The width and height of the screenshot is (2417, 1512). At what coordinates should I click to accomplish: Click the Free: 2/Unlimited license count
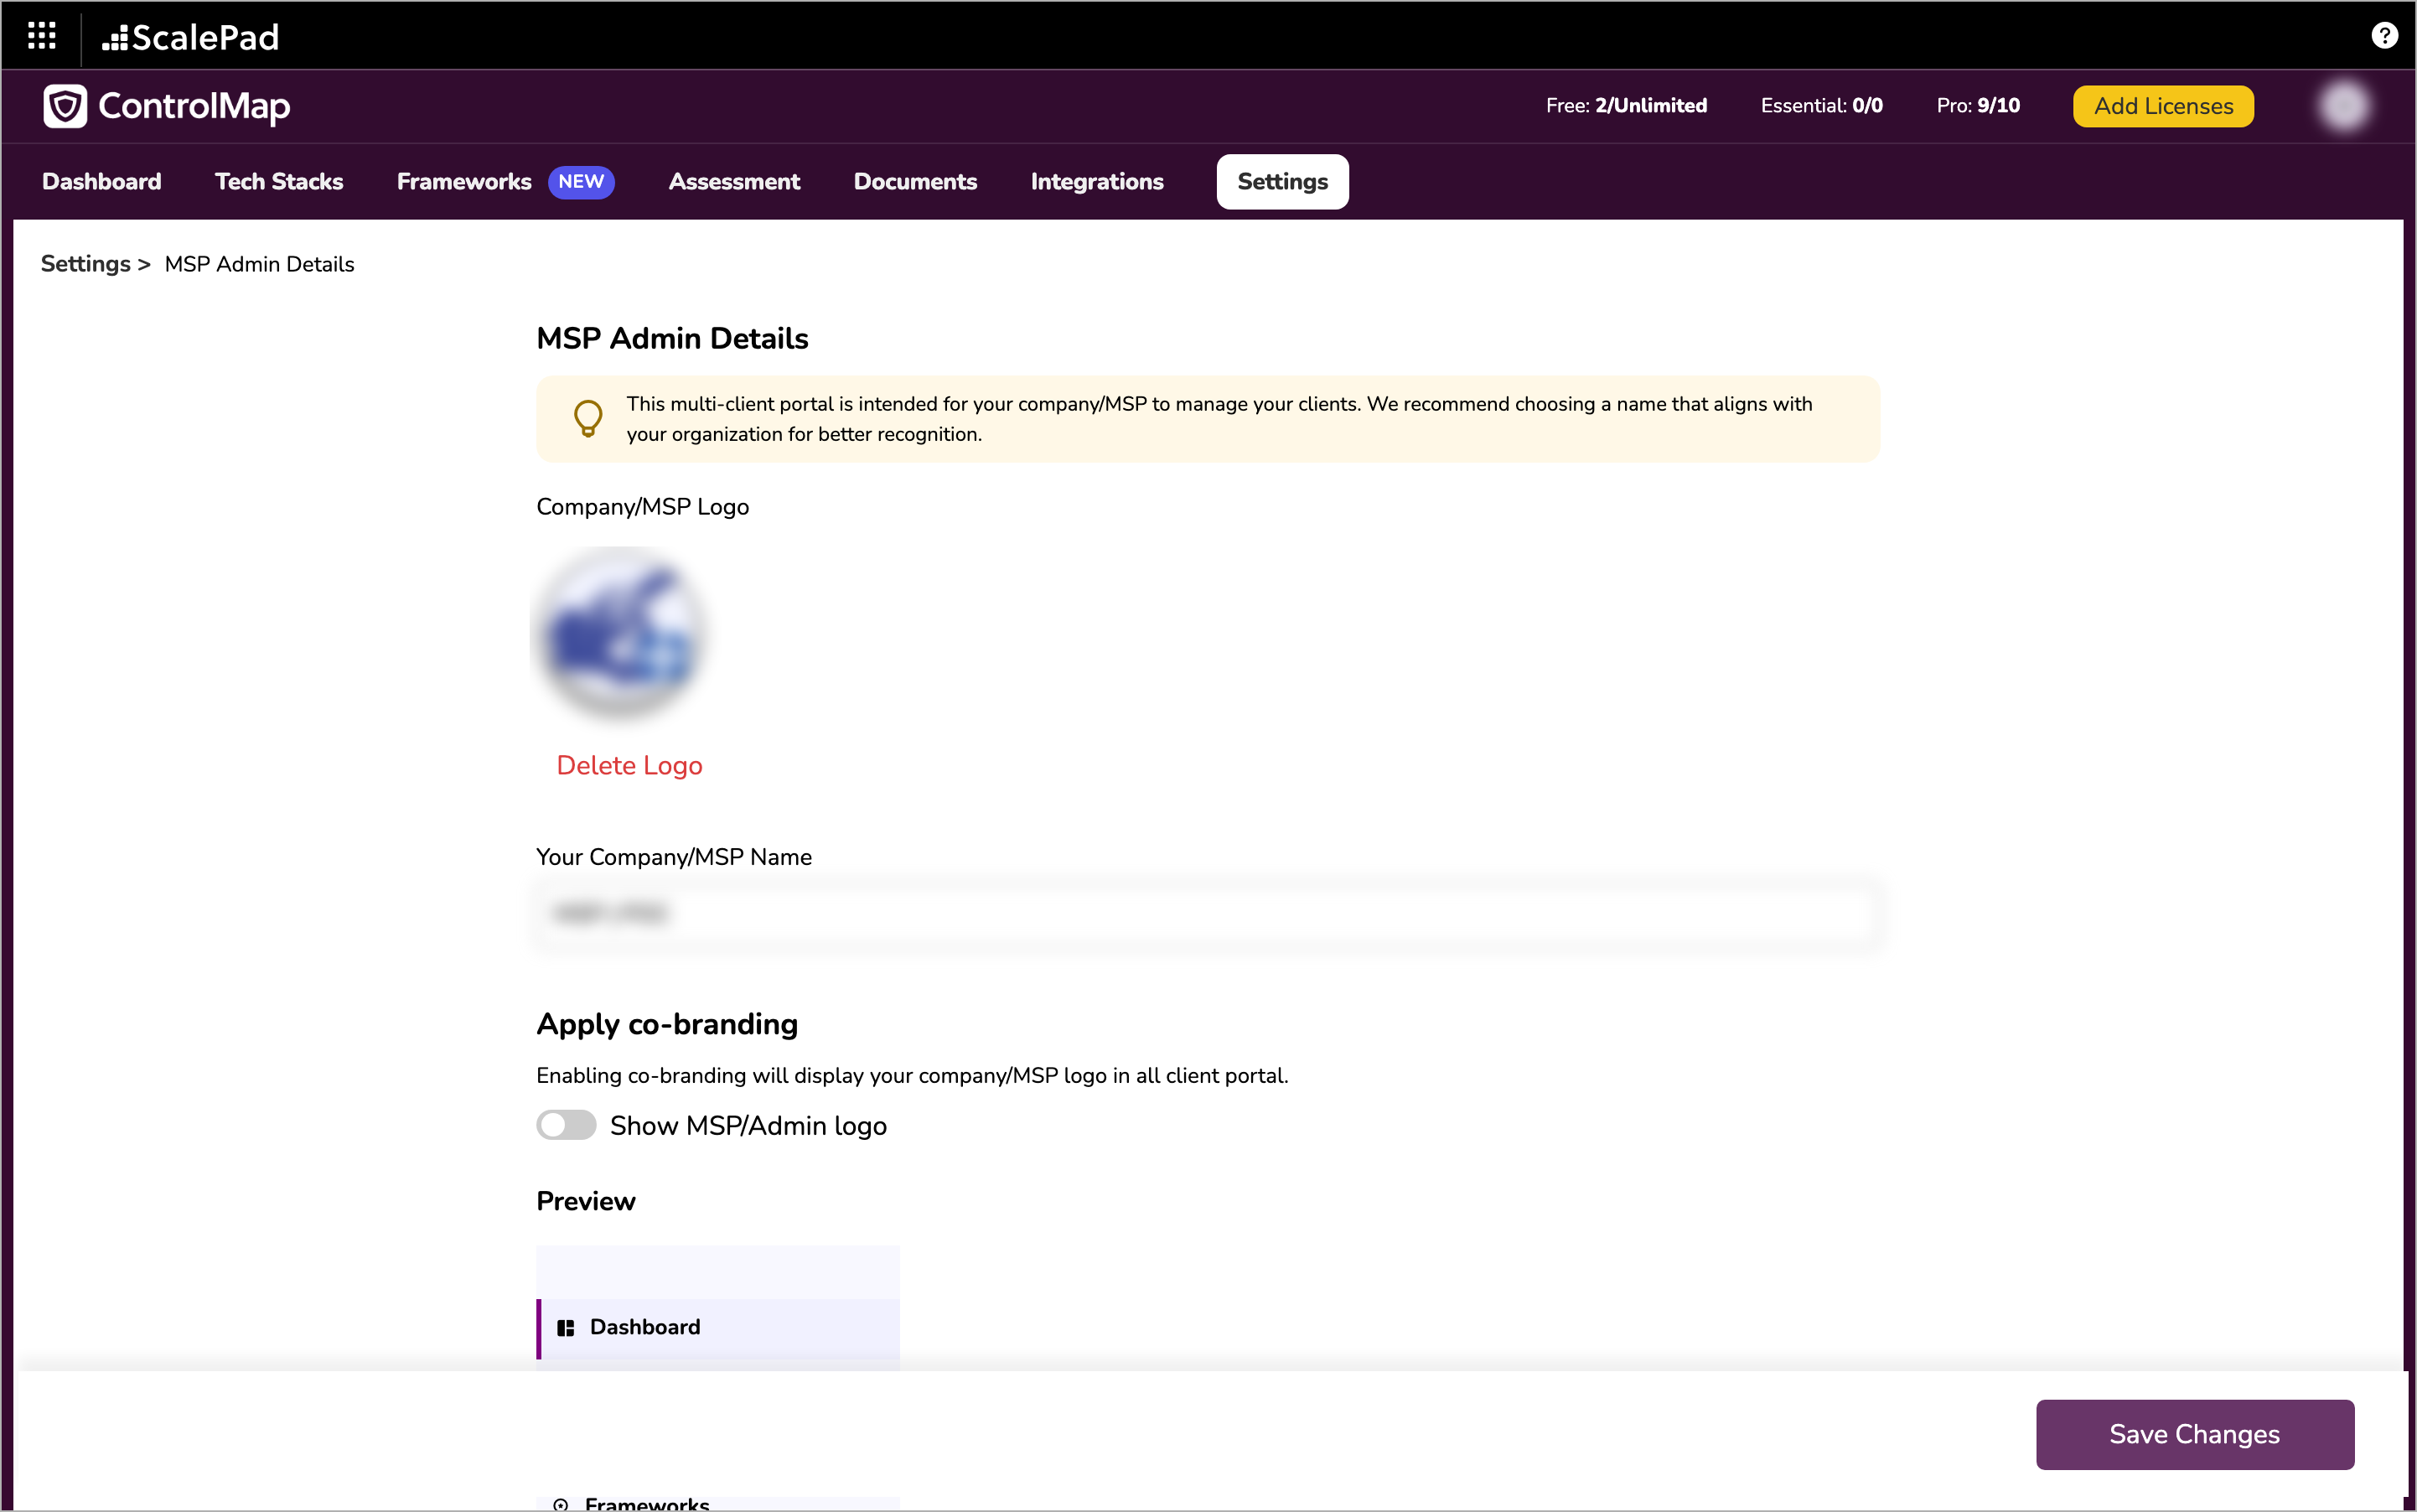coord(1626,106)
